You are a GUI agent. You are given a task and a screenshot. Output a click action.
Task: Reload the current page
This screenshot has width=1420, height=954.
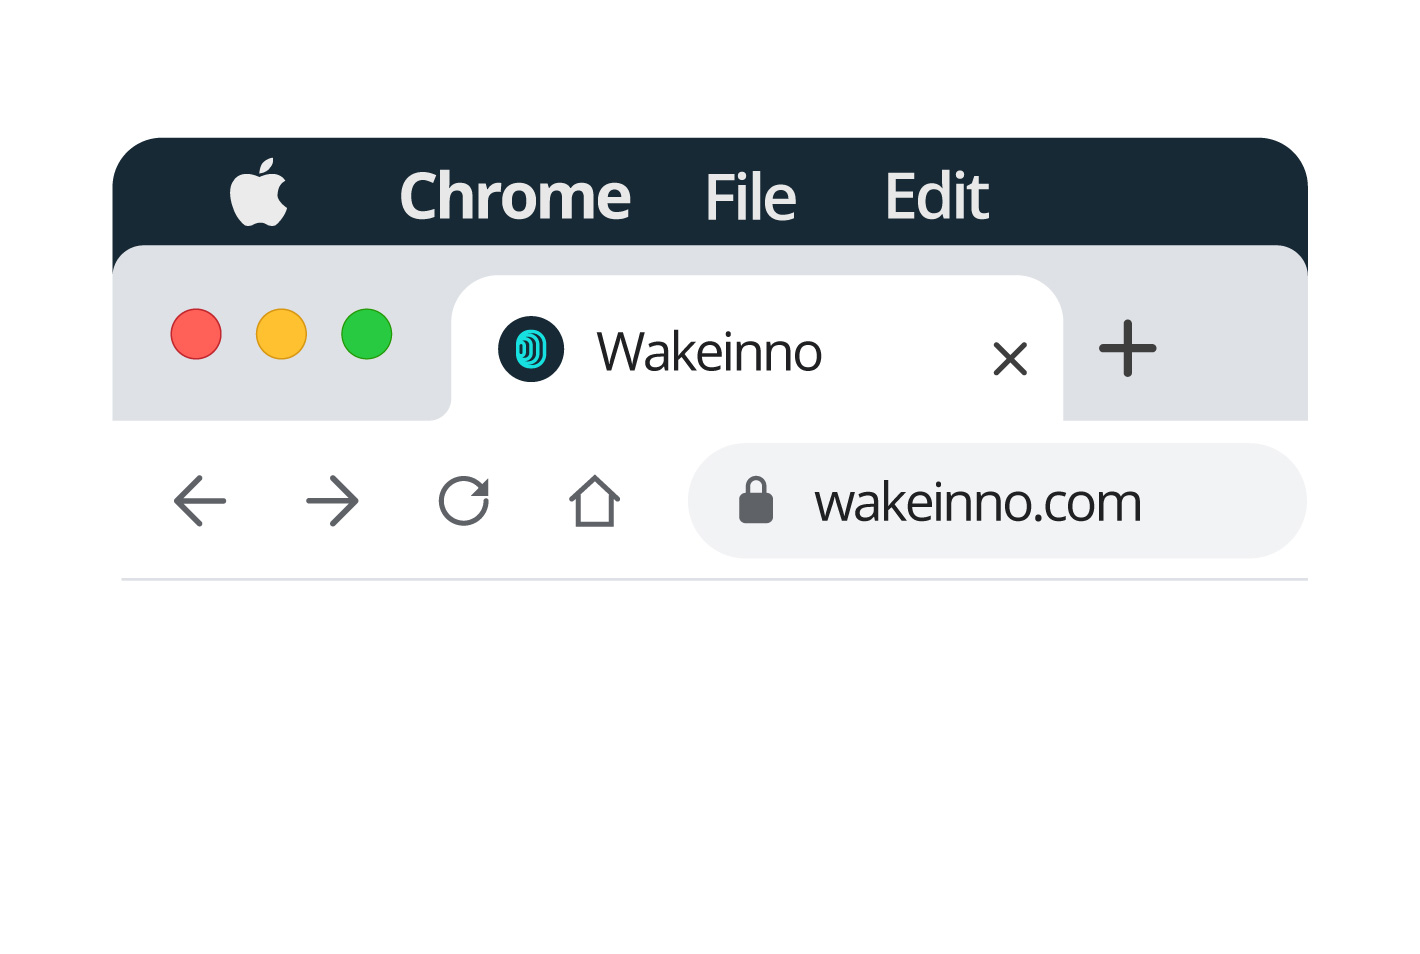464,500
